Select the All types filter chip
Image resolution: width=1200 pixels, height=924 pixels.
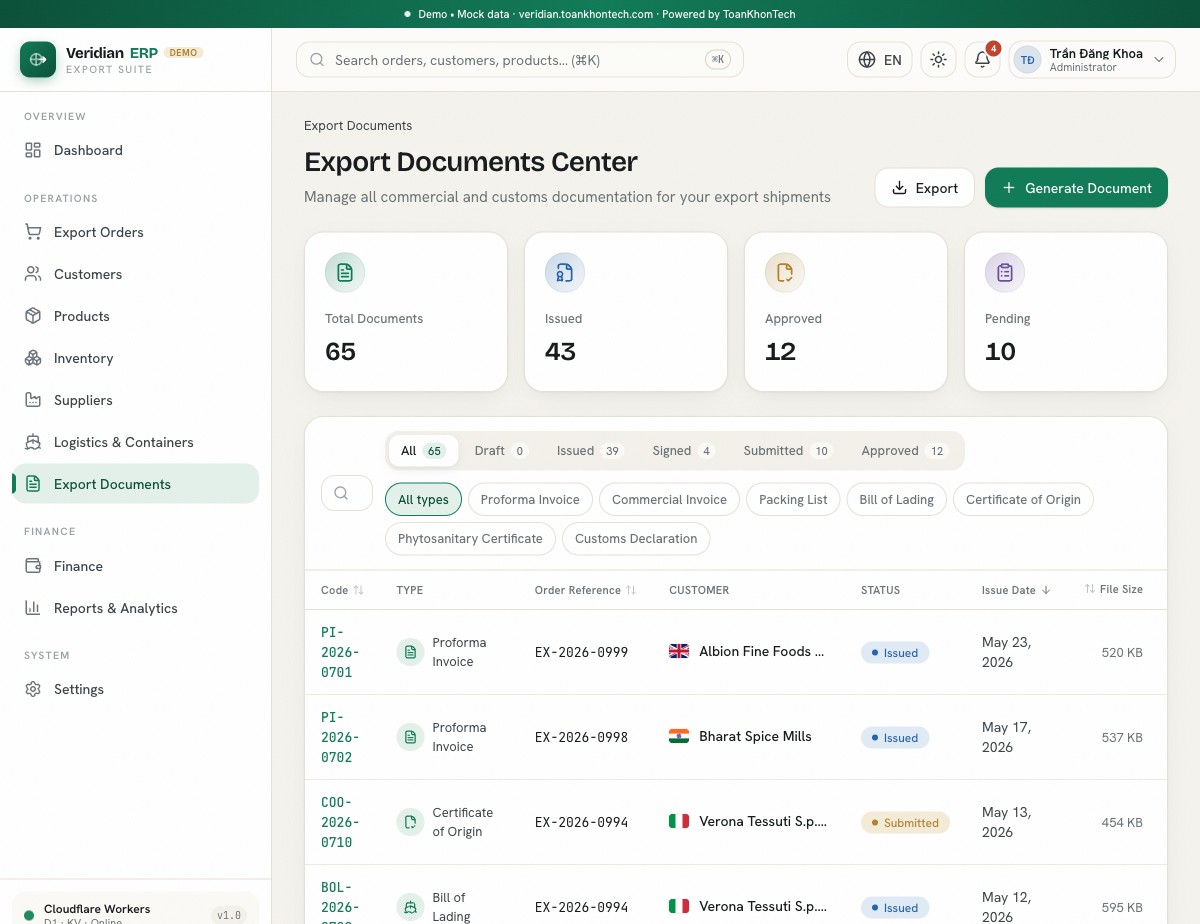point(423,500)
